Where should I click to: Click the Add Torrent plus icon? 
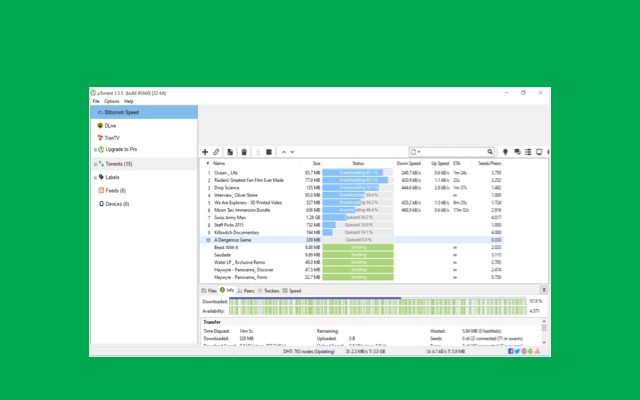tap(205, 152)
